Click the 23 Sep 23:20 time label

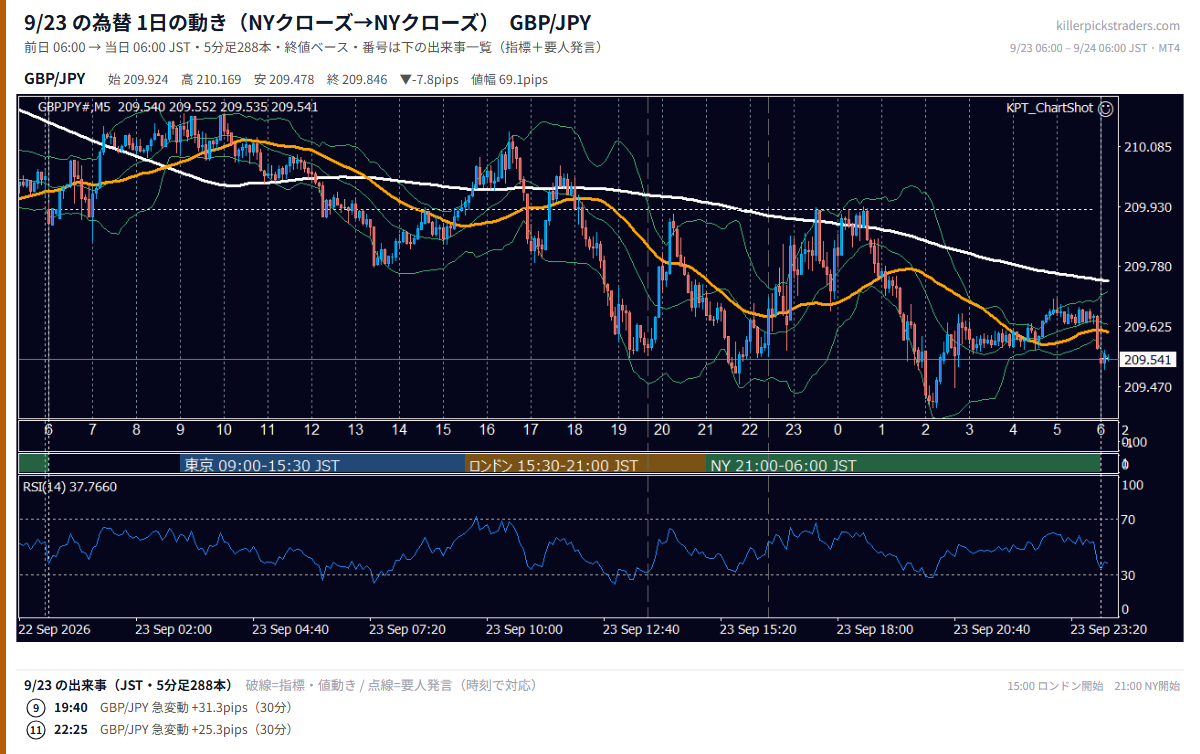(1109, 630)
